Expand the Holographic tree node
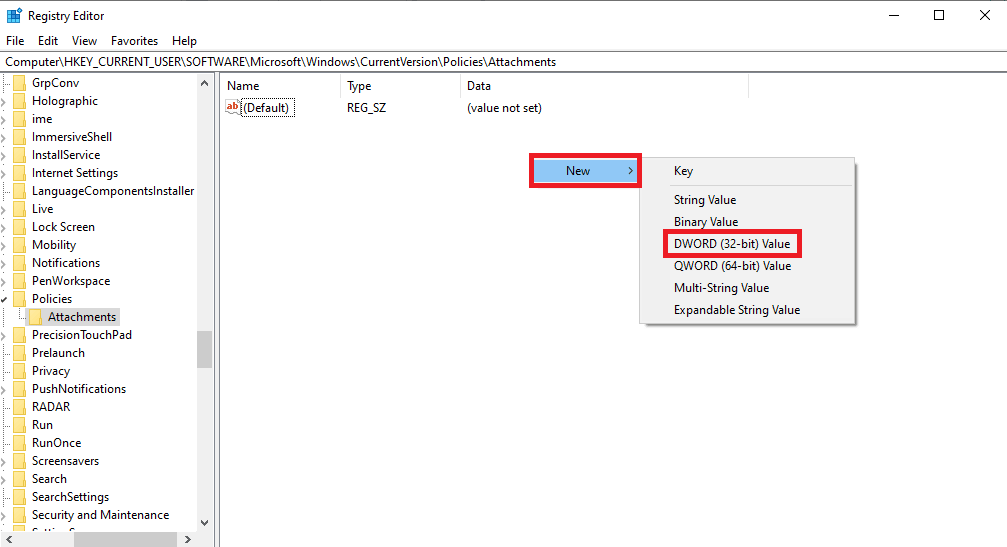The width and height of the screenshot is (1007, 547). click(x=4, y=101)
